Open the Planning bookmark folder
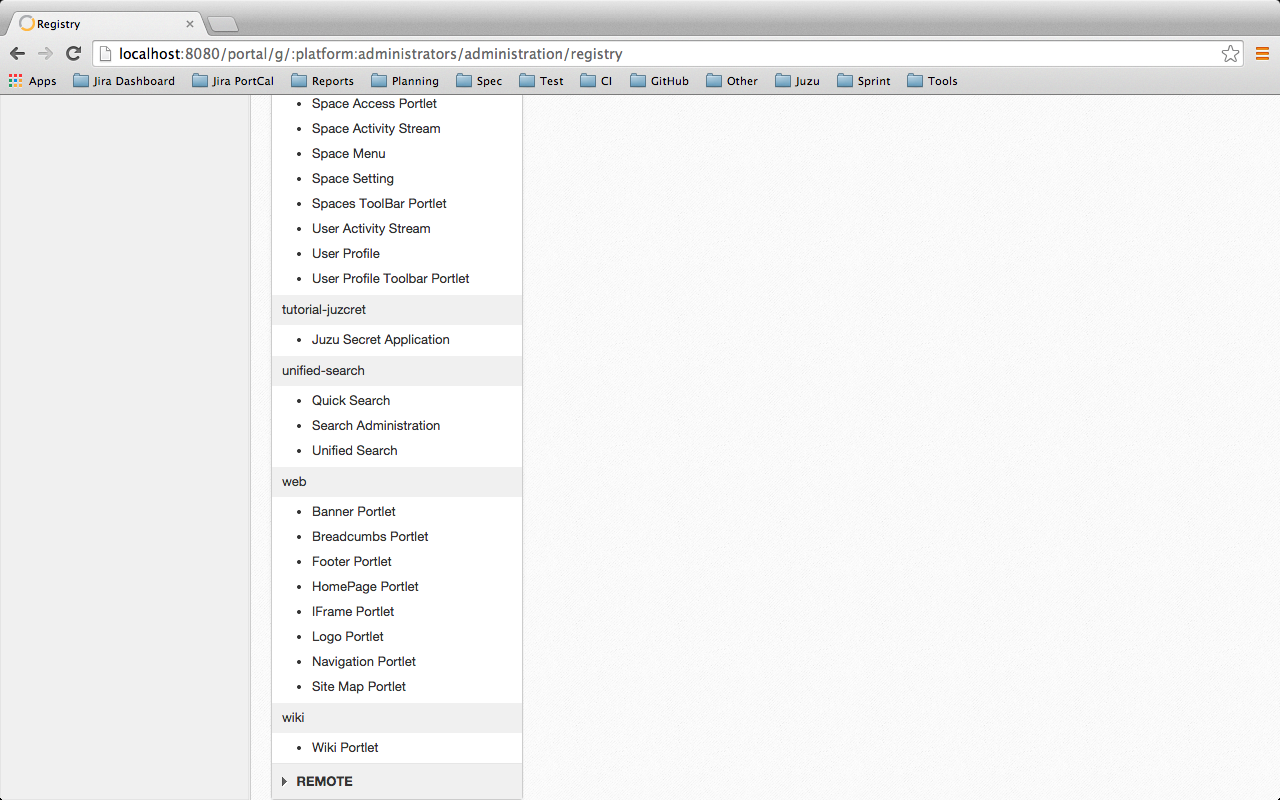This screenshot has height=800, width=1280. pyautogui.click(x=405, y=81)
